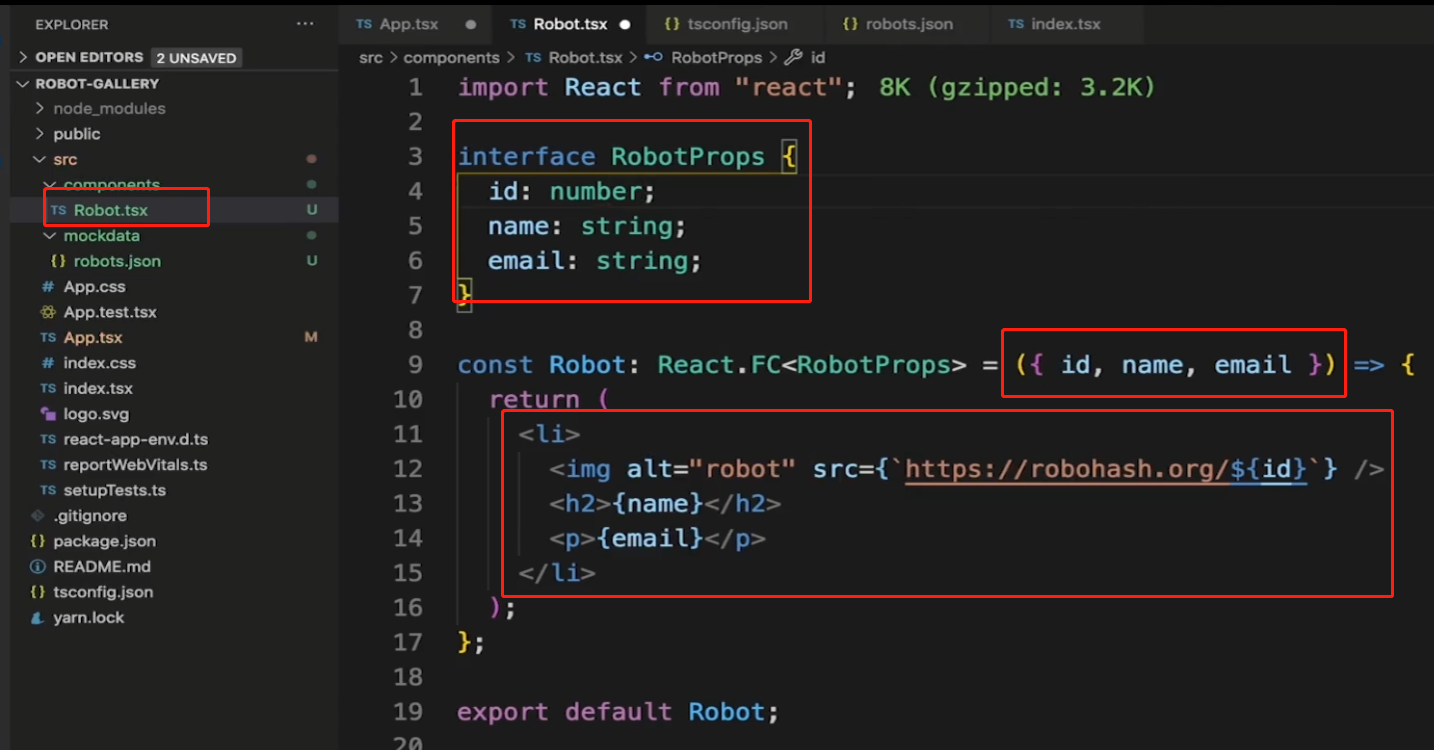Open App.test.tsx in the explorer
This screenshot has height=750, width=1434.
click(110, 312)
